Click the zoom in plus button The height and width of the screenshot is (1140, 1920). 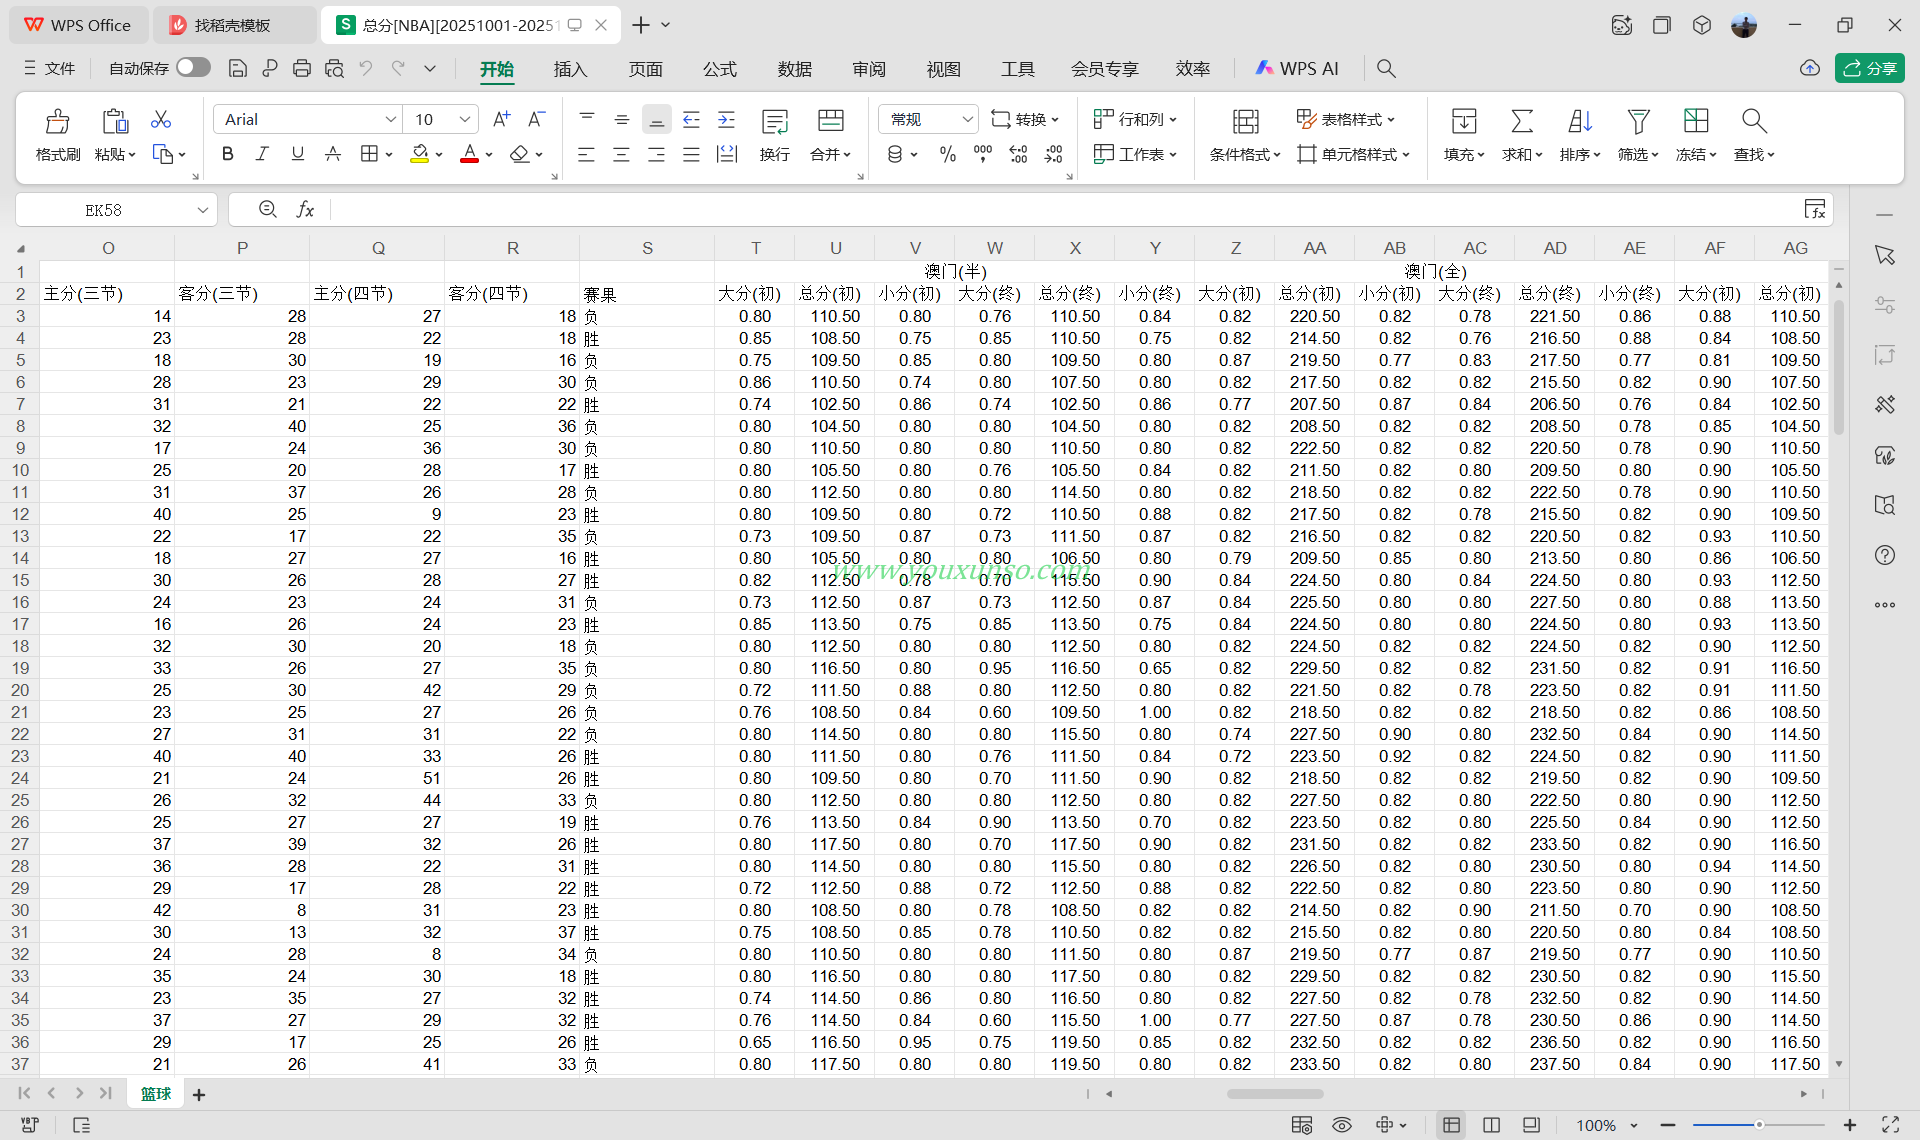coord(1850,1125)
